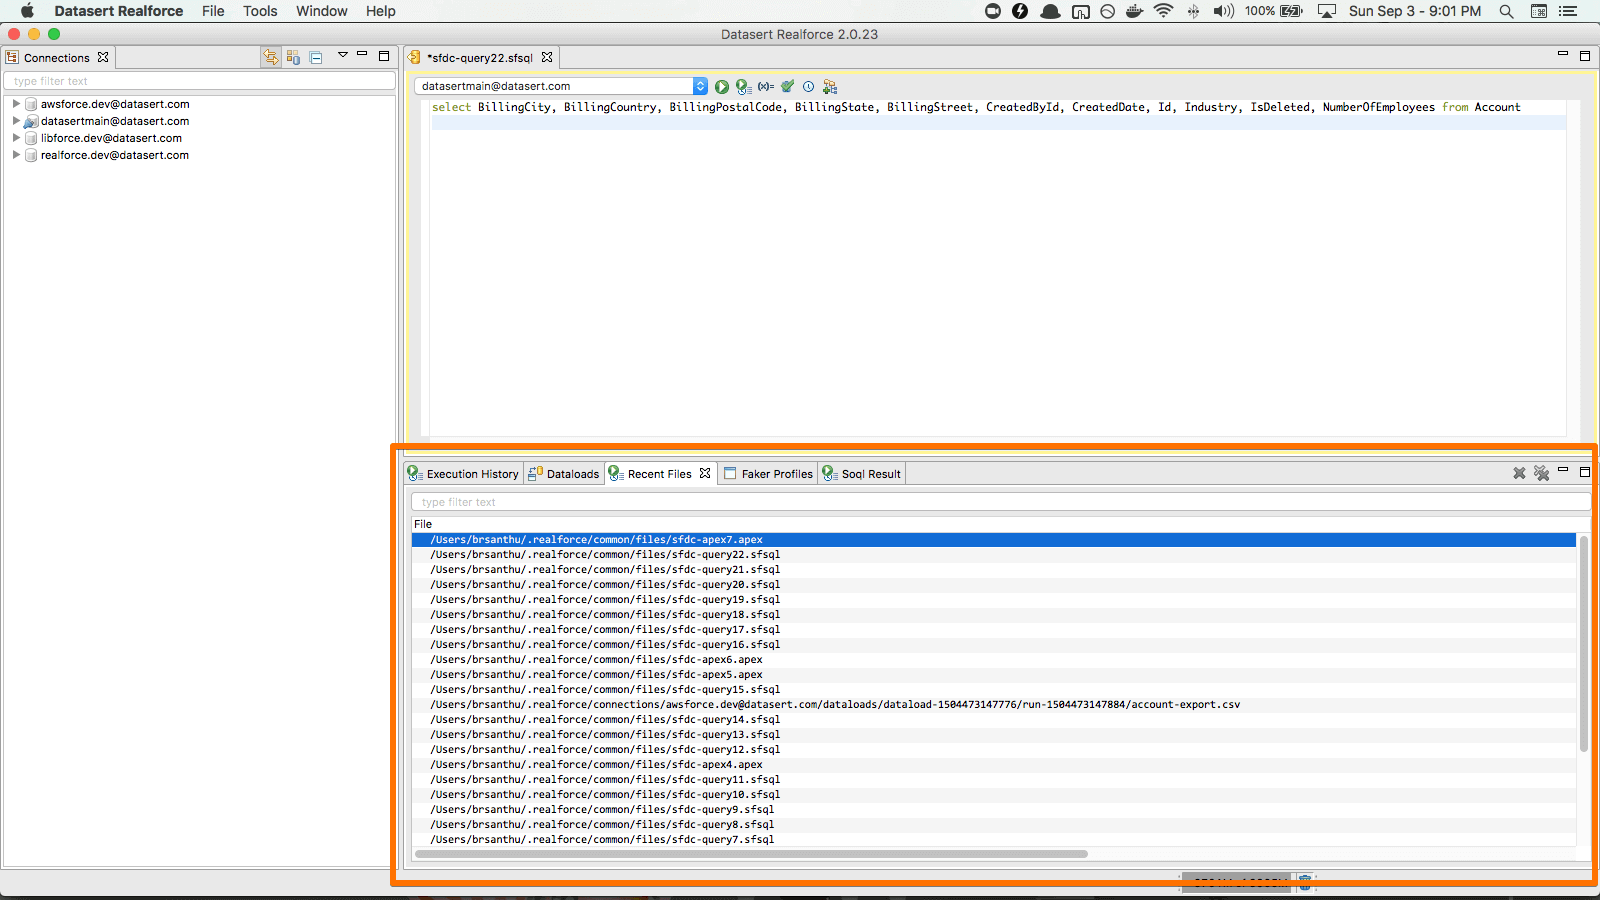Click the schema tree icon in editor toolbar
1602x900 pixels.
tap(830, 87)
